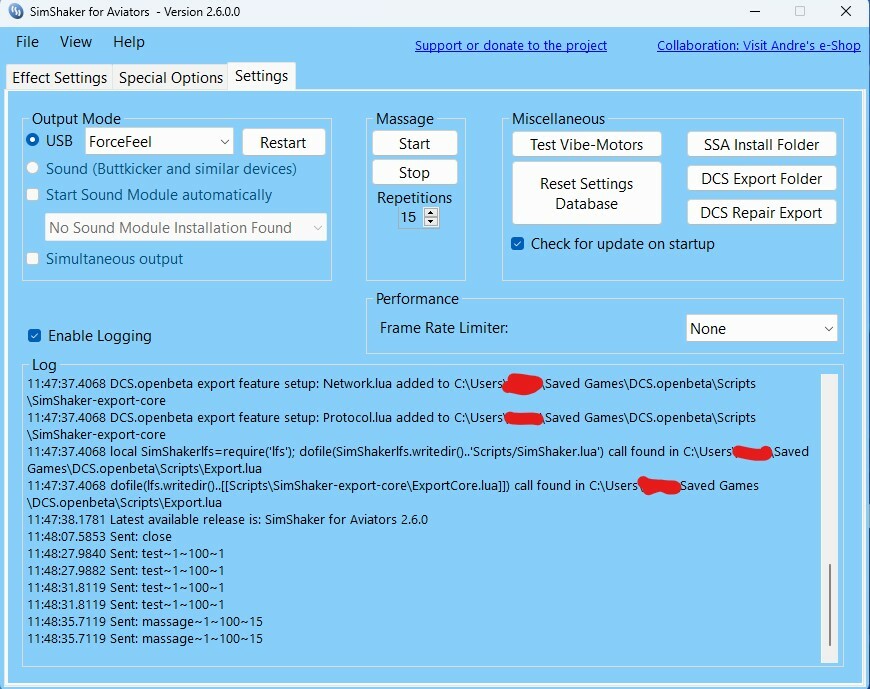Stop the massage
This screenshot has width=870, height=689.
414,173
